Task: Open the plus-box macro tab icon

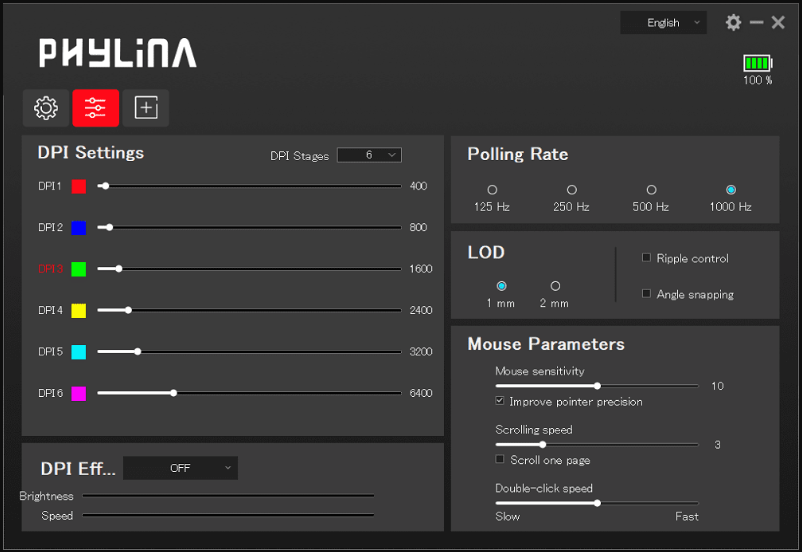Action: 146,108
